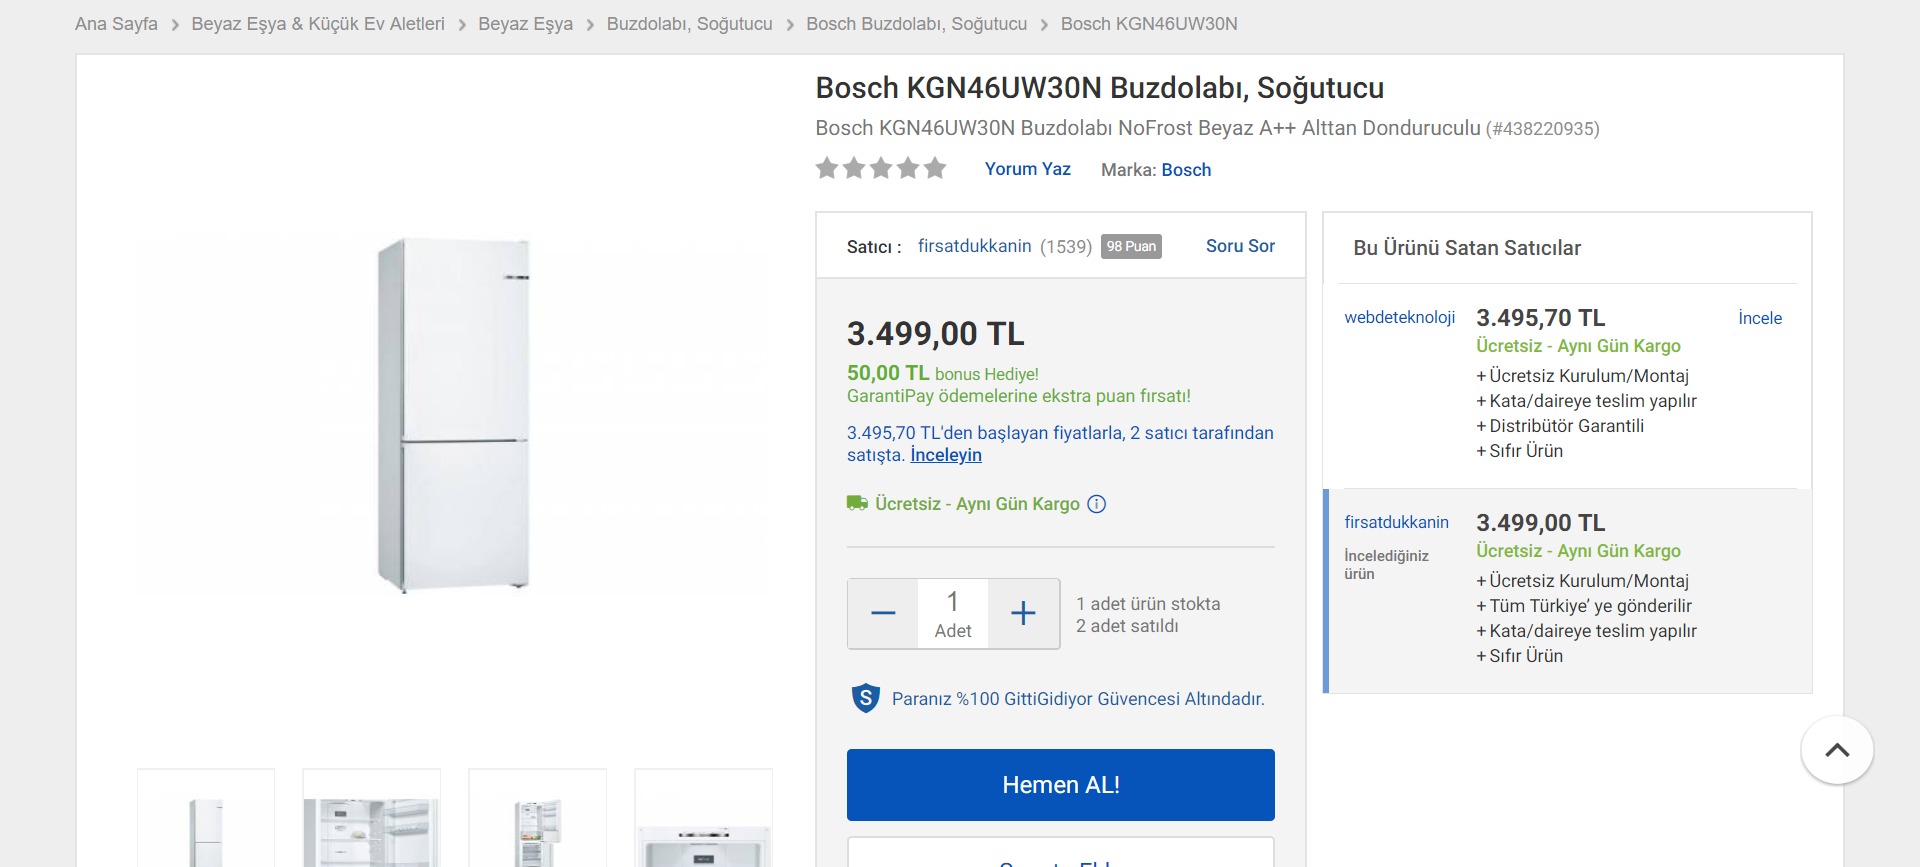Open Beyaz Eşya & Küçük Ev Aletleri breadcrumb
This screenshot has width=1920, height=867.
tap(318, 24)
